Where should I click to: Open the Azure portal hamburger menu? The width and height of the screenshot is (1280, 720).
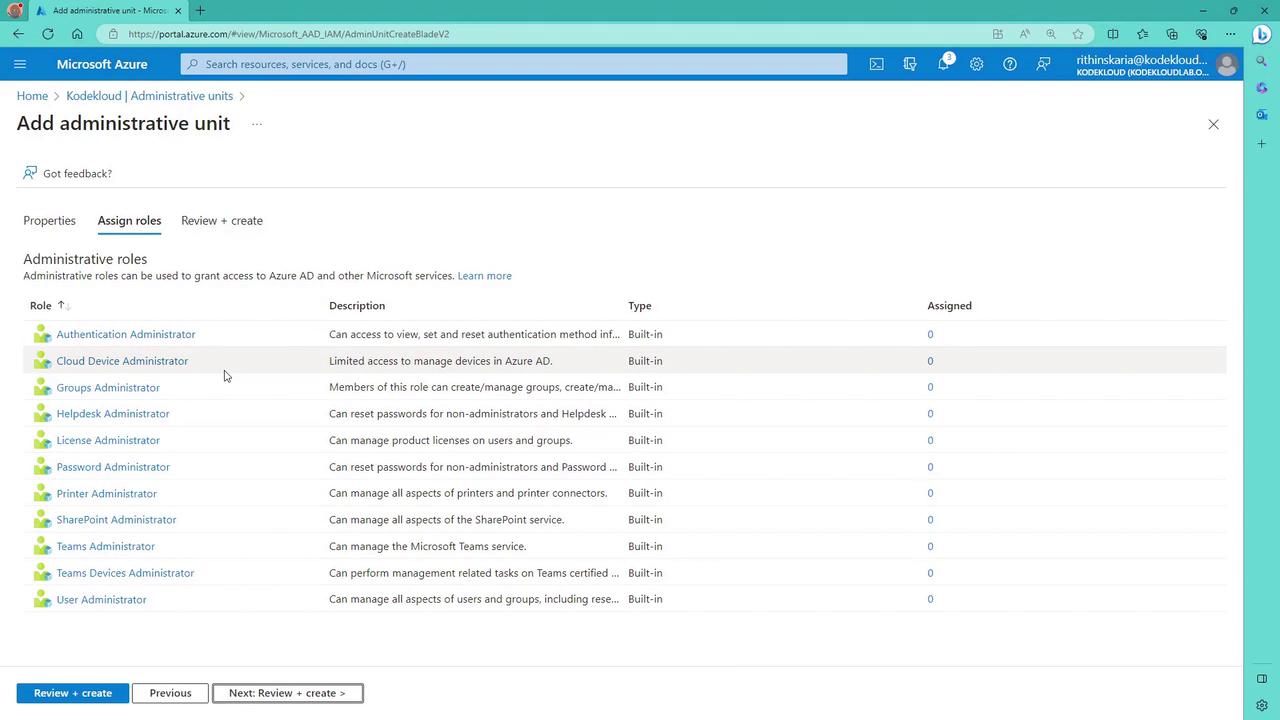20,64
